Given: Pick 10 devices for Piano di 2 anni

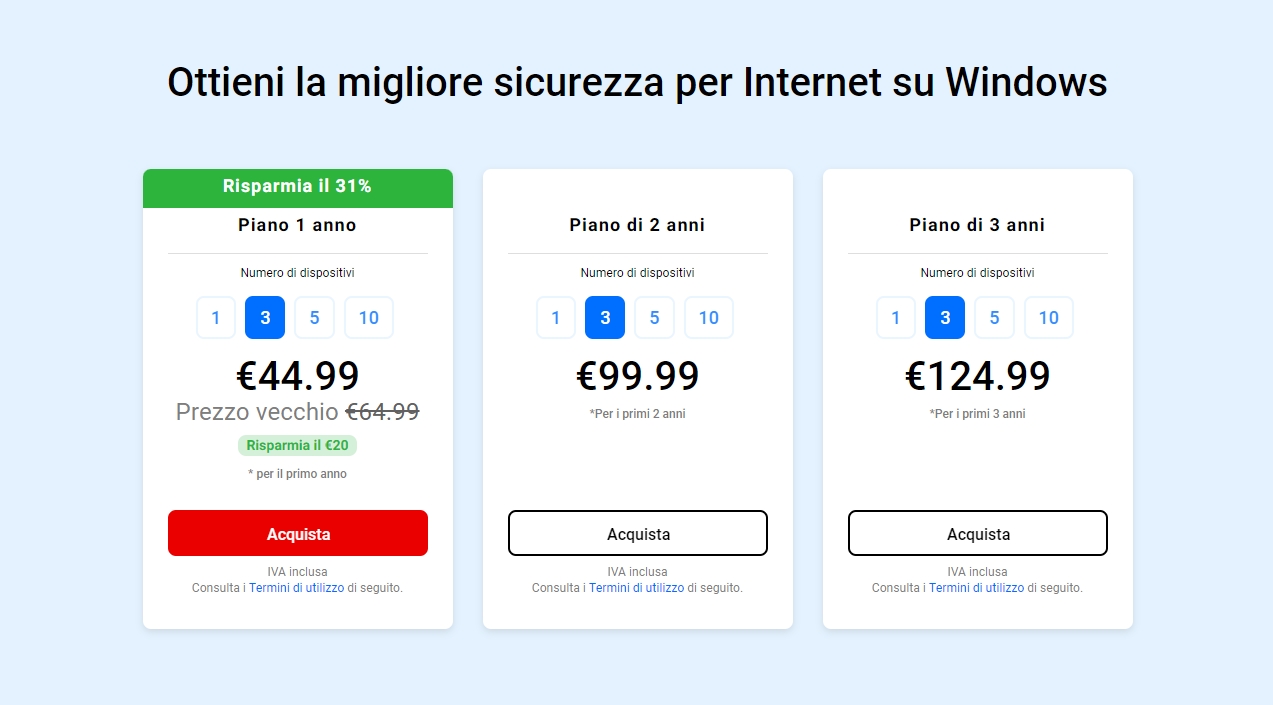Looking at the screenshot, I should click(x=709, y=318).
